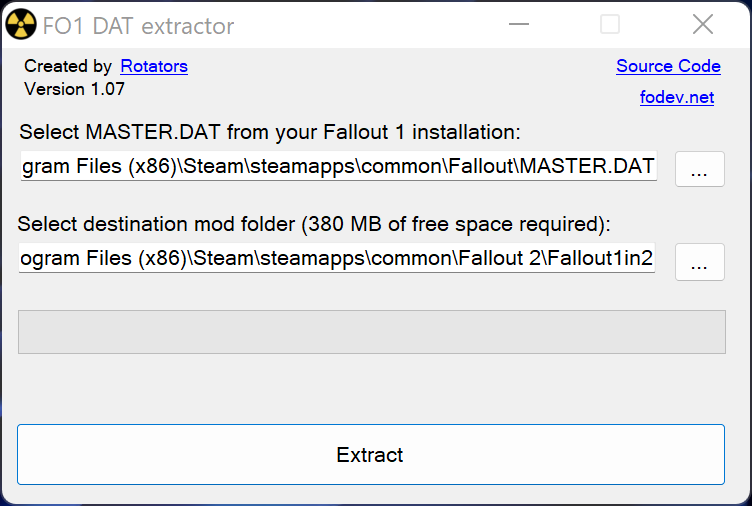
Task: Click blank area above the Extract button
Action: [x=371, y=390]
